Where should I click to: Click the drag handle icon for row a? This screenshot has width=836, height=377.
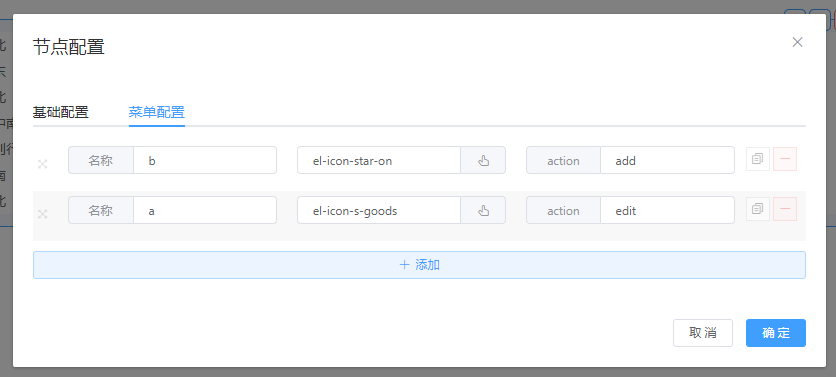(x=43, y=214)
